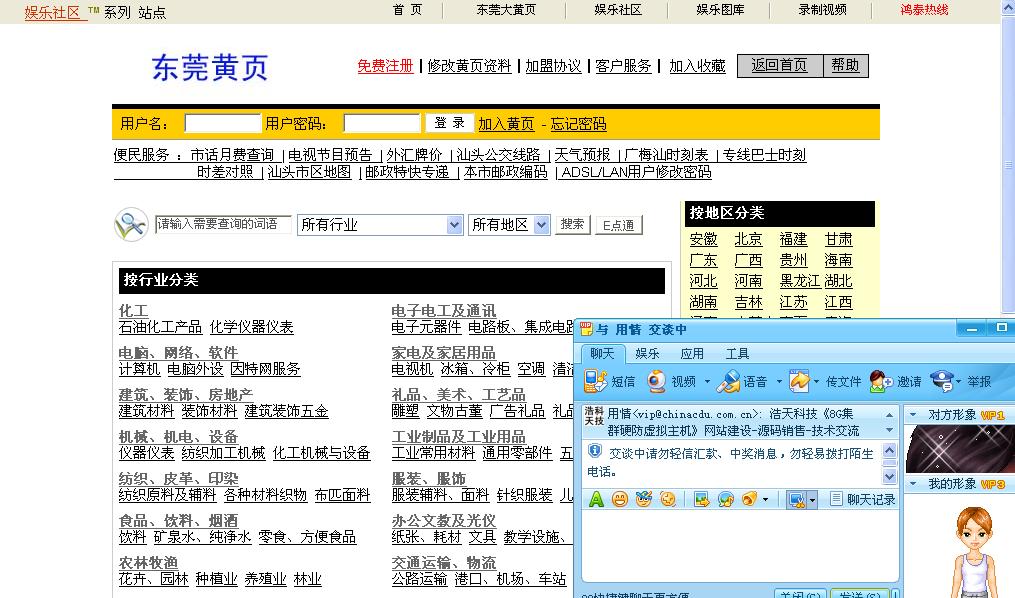Click the screen capture scissors icon
This screenshot has width=1015, height=598.
point(796,499)
